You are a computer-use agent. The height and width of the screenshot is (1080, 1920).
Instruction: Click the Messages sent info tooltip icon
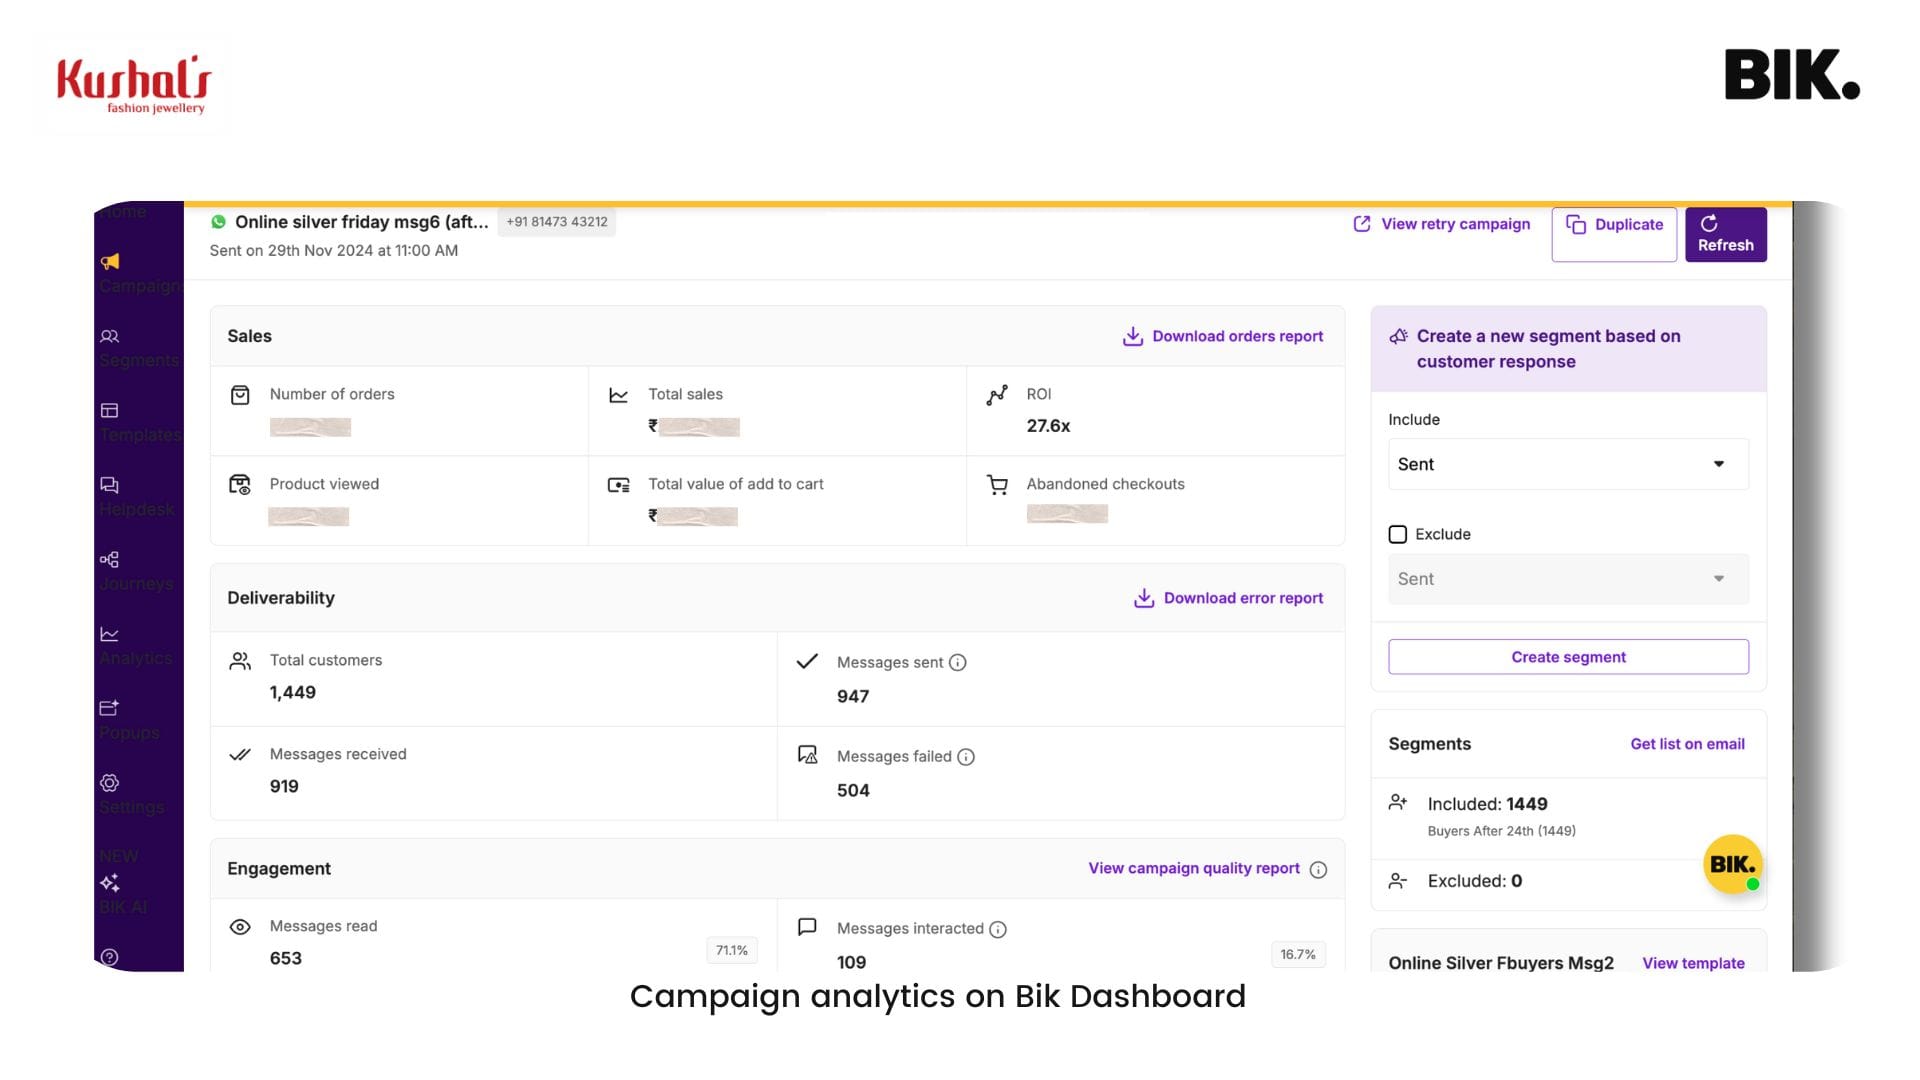click(959, 662)
